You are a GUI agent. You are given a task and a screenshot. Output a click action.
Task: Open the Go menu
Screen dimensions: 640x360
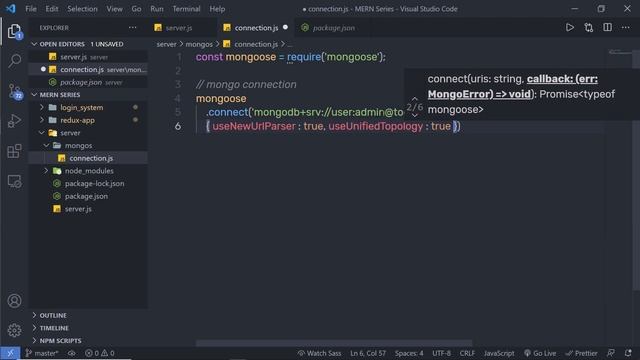coord(136,9)
